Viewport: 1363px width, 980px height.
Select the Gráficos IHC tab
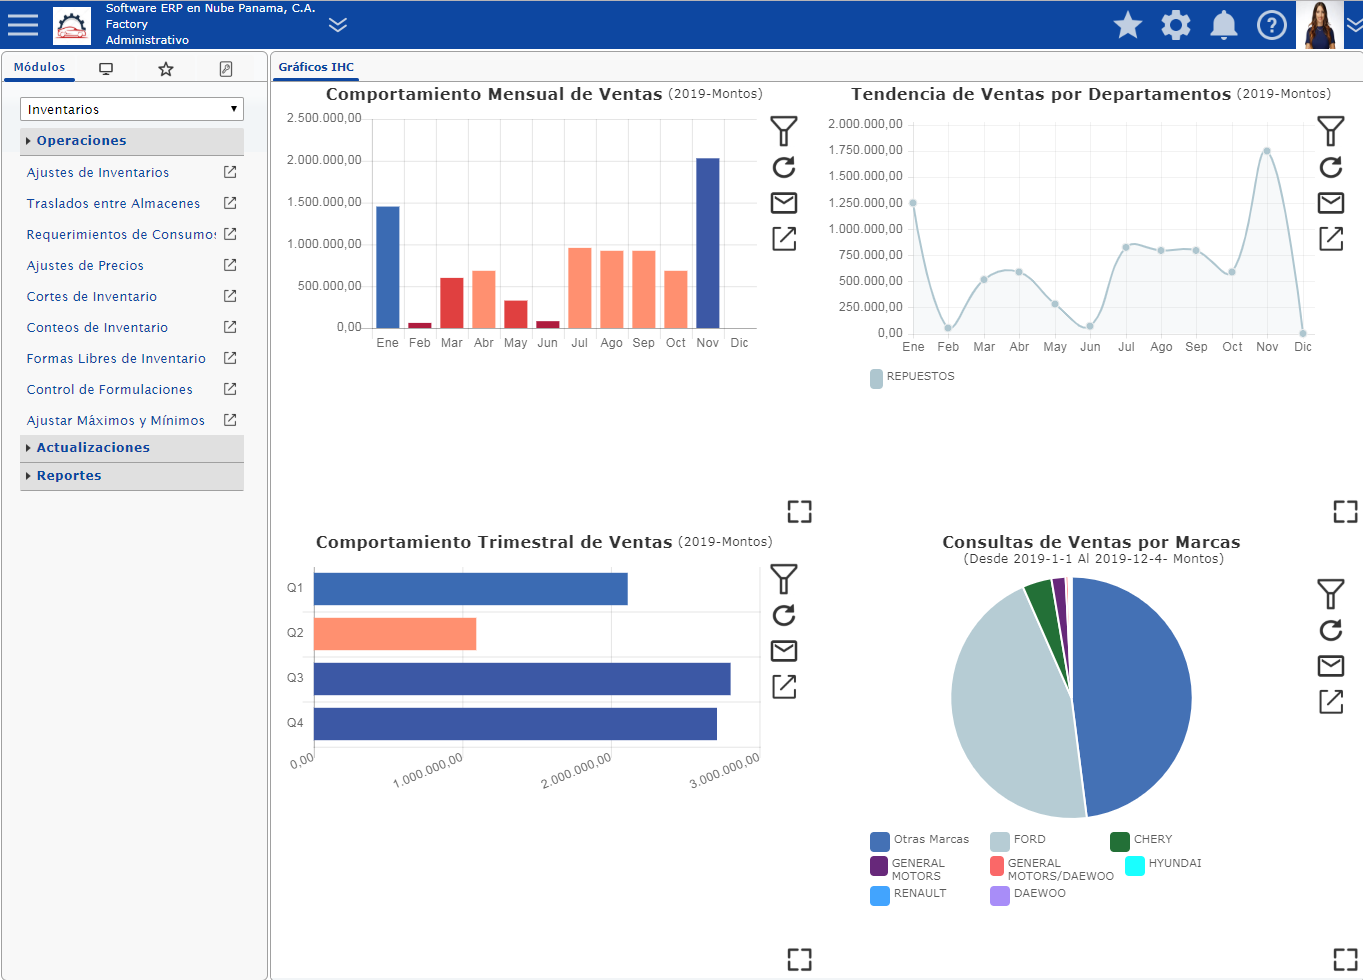(x=316, y=67)
